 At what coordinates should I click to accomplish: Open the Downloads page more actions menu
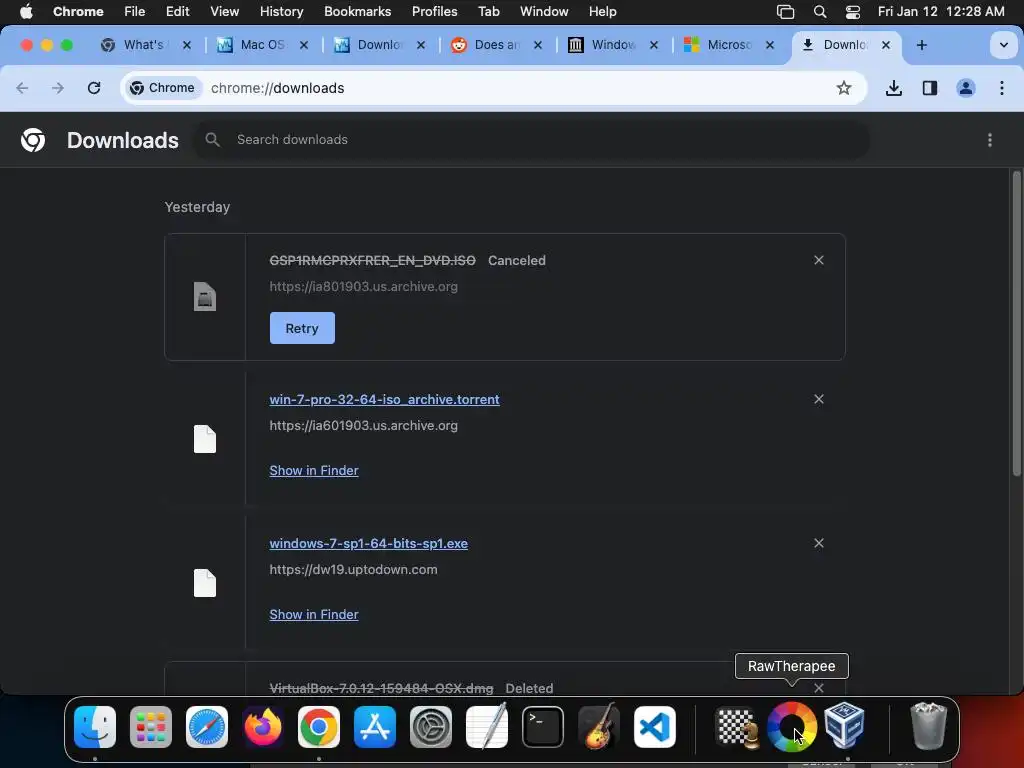(x=990, y=140)
